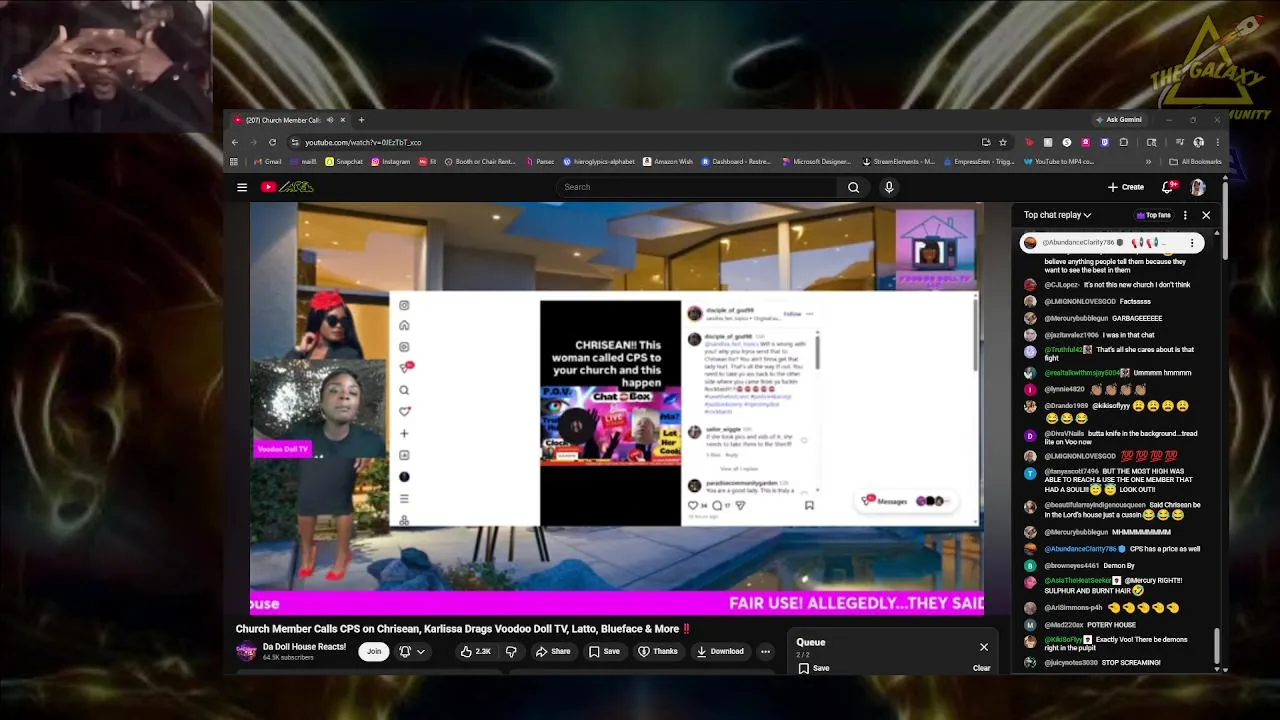The width and height of the screenshot is (1280, 720).
Task: Open the chat replay three-dots menu
Action: coord(1185,215)
